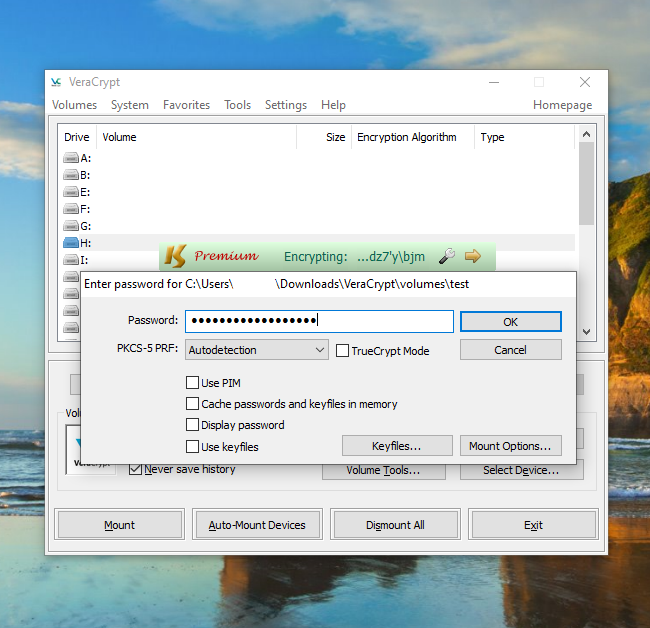Open the Help menu
Image resolution: width=650 pixels, height=628 pixels.
[333, 105]
